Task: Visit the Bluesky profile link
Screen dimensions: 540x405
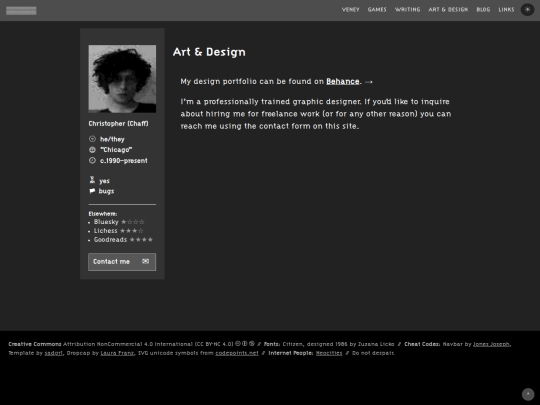Action: coord(106,222)
